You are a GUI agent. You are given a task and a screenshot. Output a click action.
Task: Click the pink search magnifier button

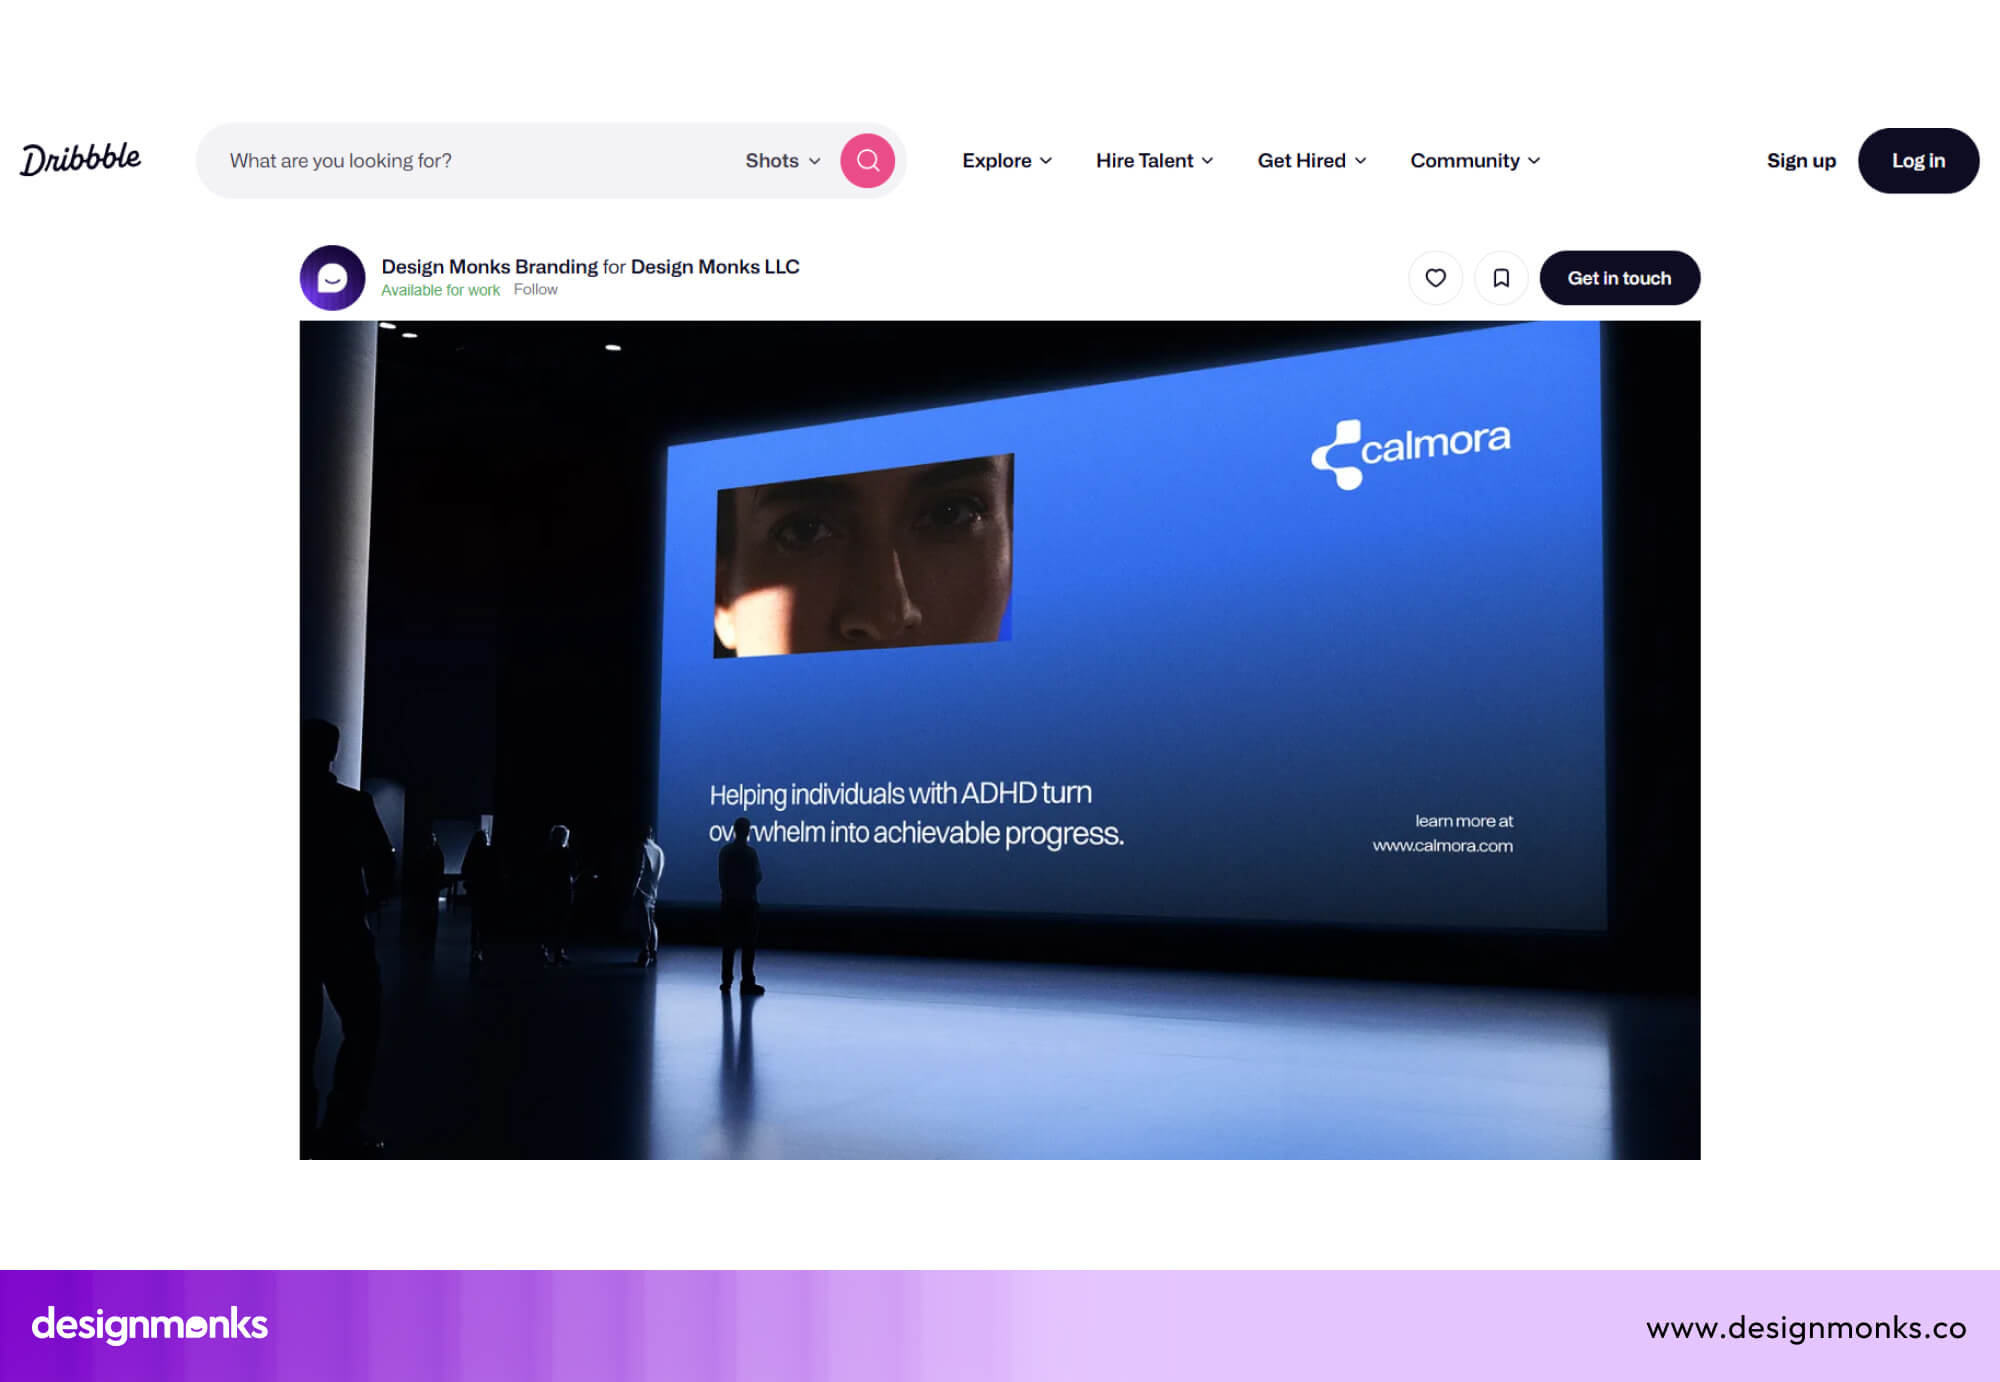[867, 161]
